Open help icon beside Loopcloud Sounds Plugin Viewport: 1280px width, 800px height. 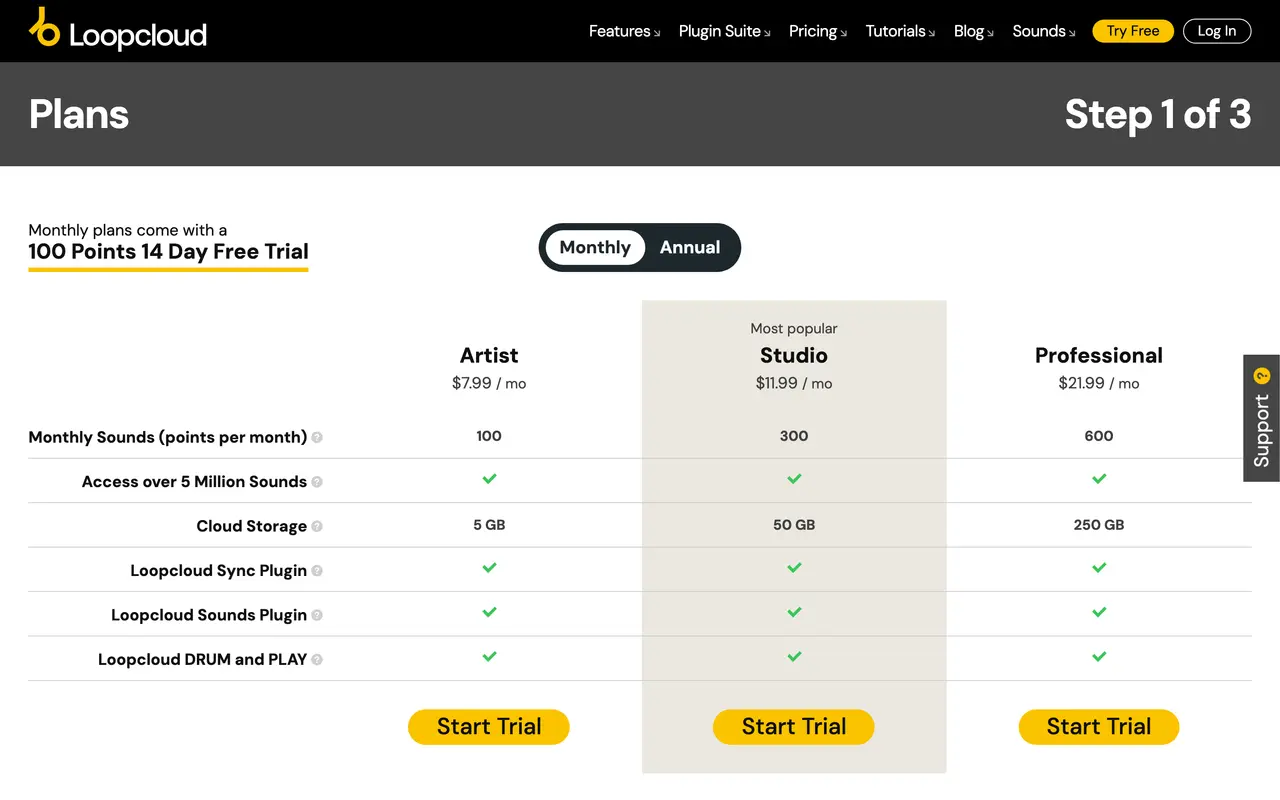tap(317, 615)
